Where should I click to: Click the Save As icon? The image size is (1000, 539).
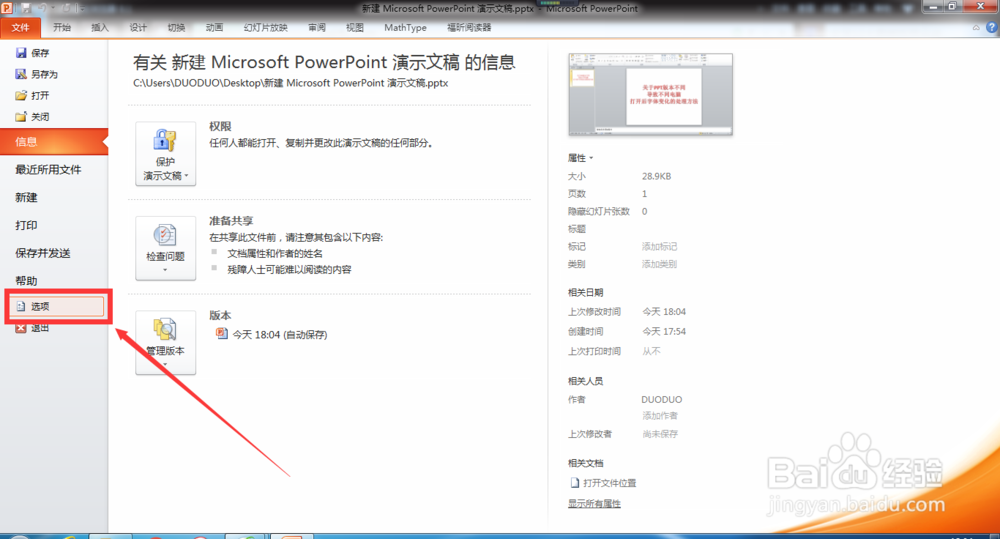pyautogui.click(x=21, y=74)
